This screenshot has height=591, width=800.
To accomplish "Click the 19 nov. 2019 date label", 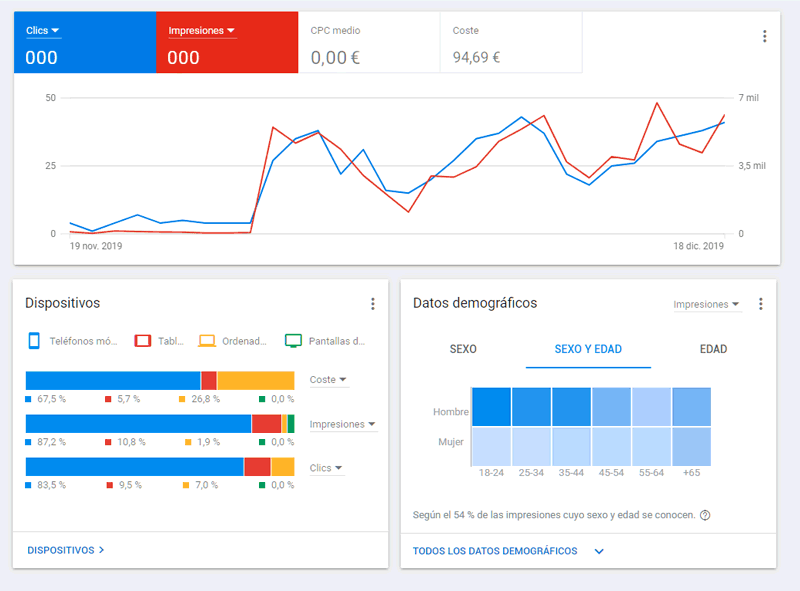I will 96,246.
